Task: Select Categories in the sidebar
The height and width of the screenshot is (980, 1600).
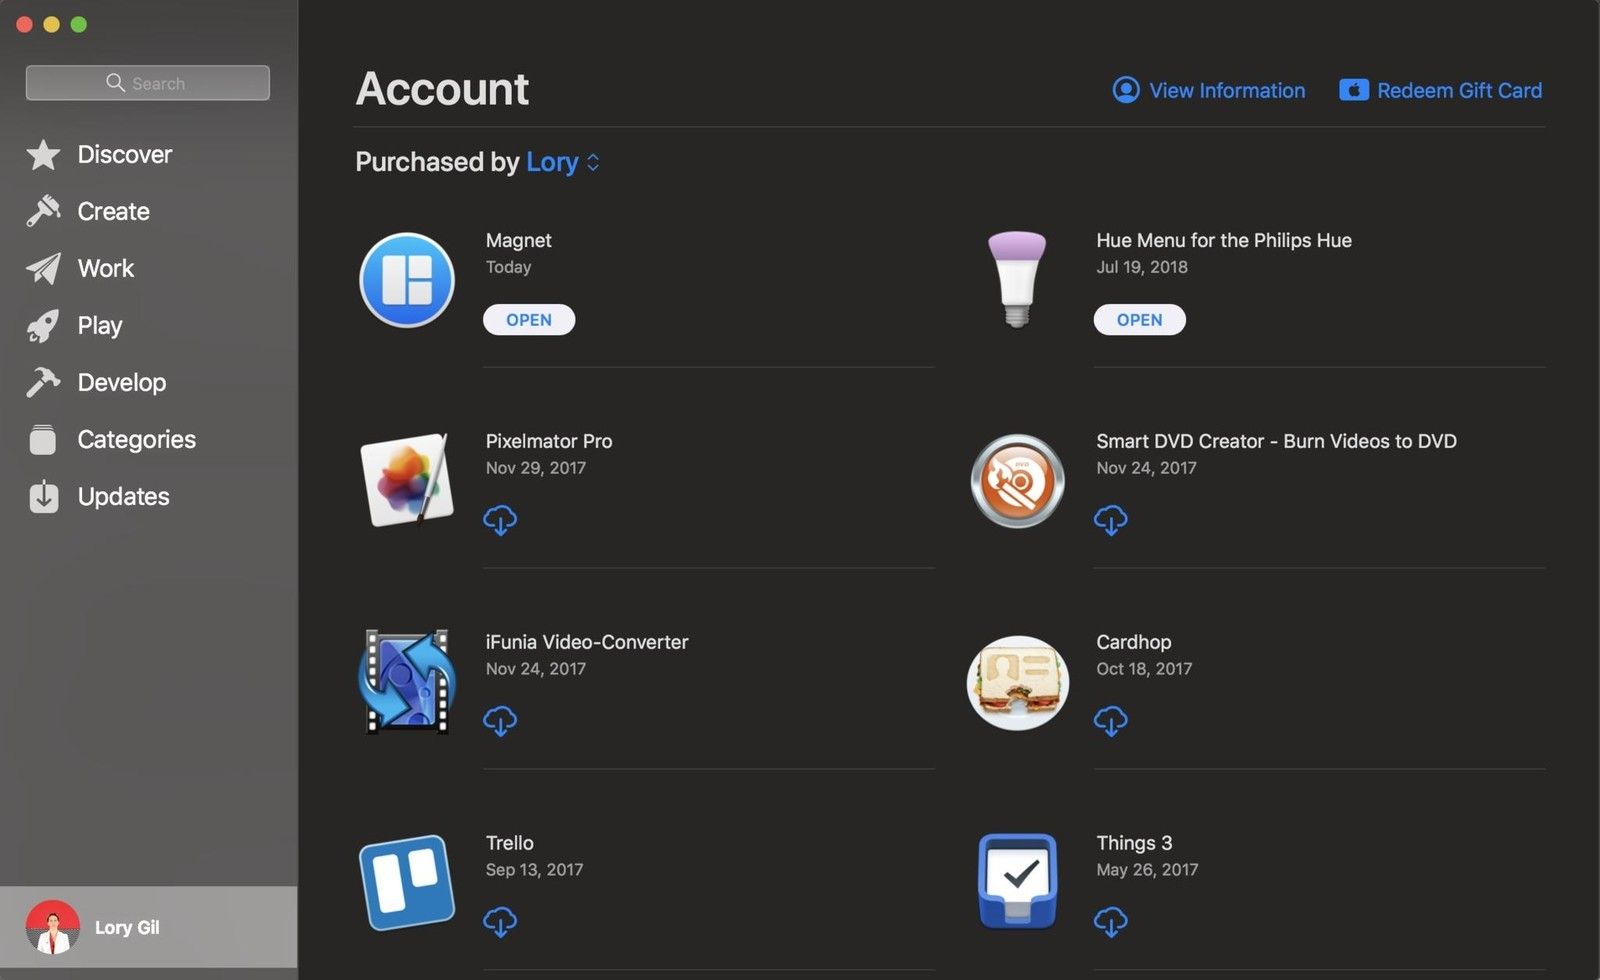Action: click(136, 439)
